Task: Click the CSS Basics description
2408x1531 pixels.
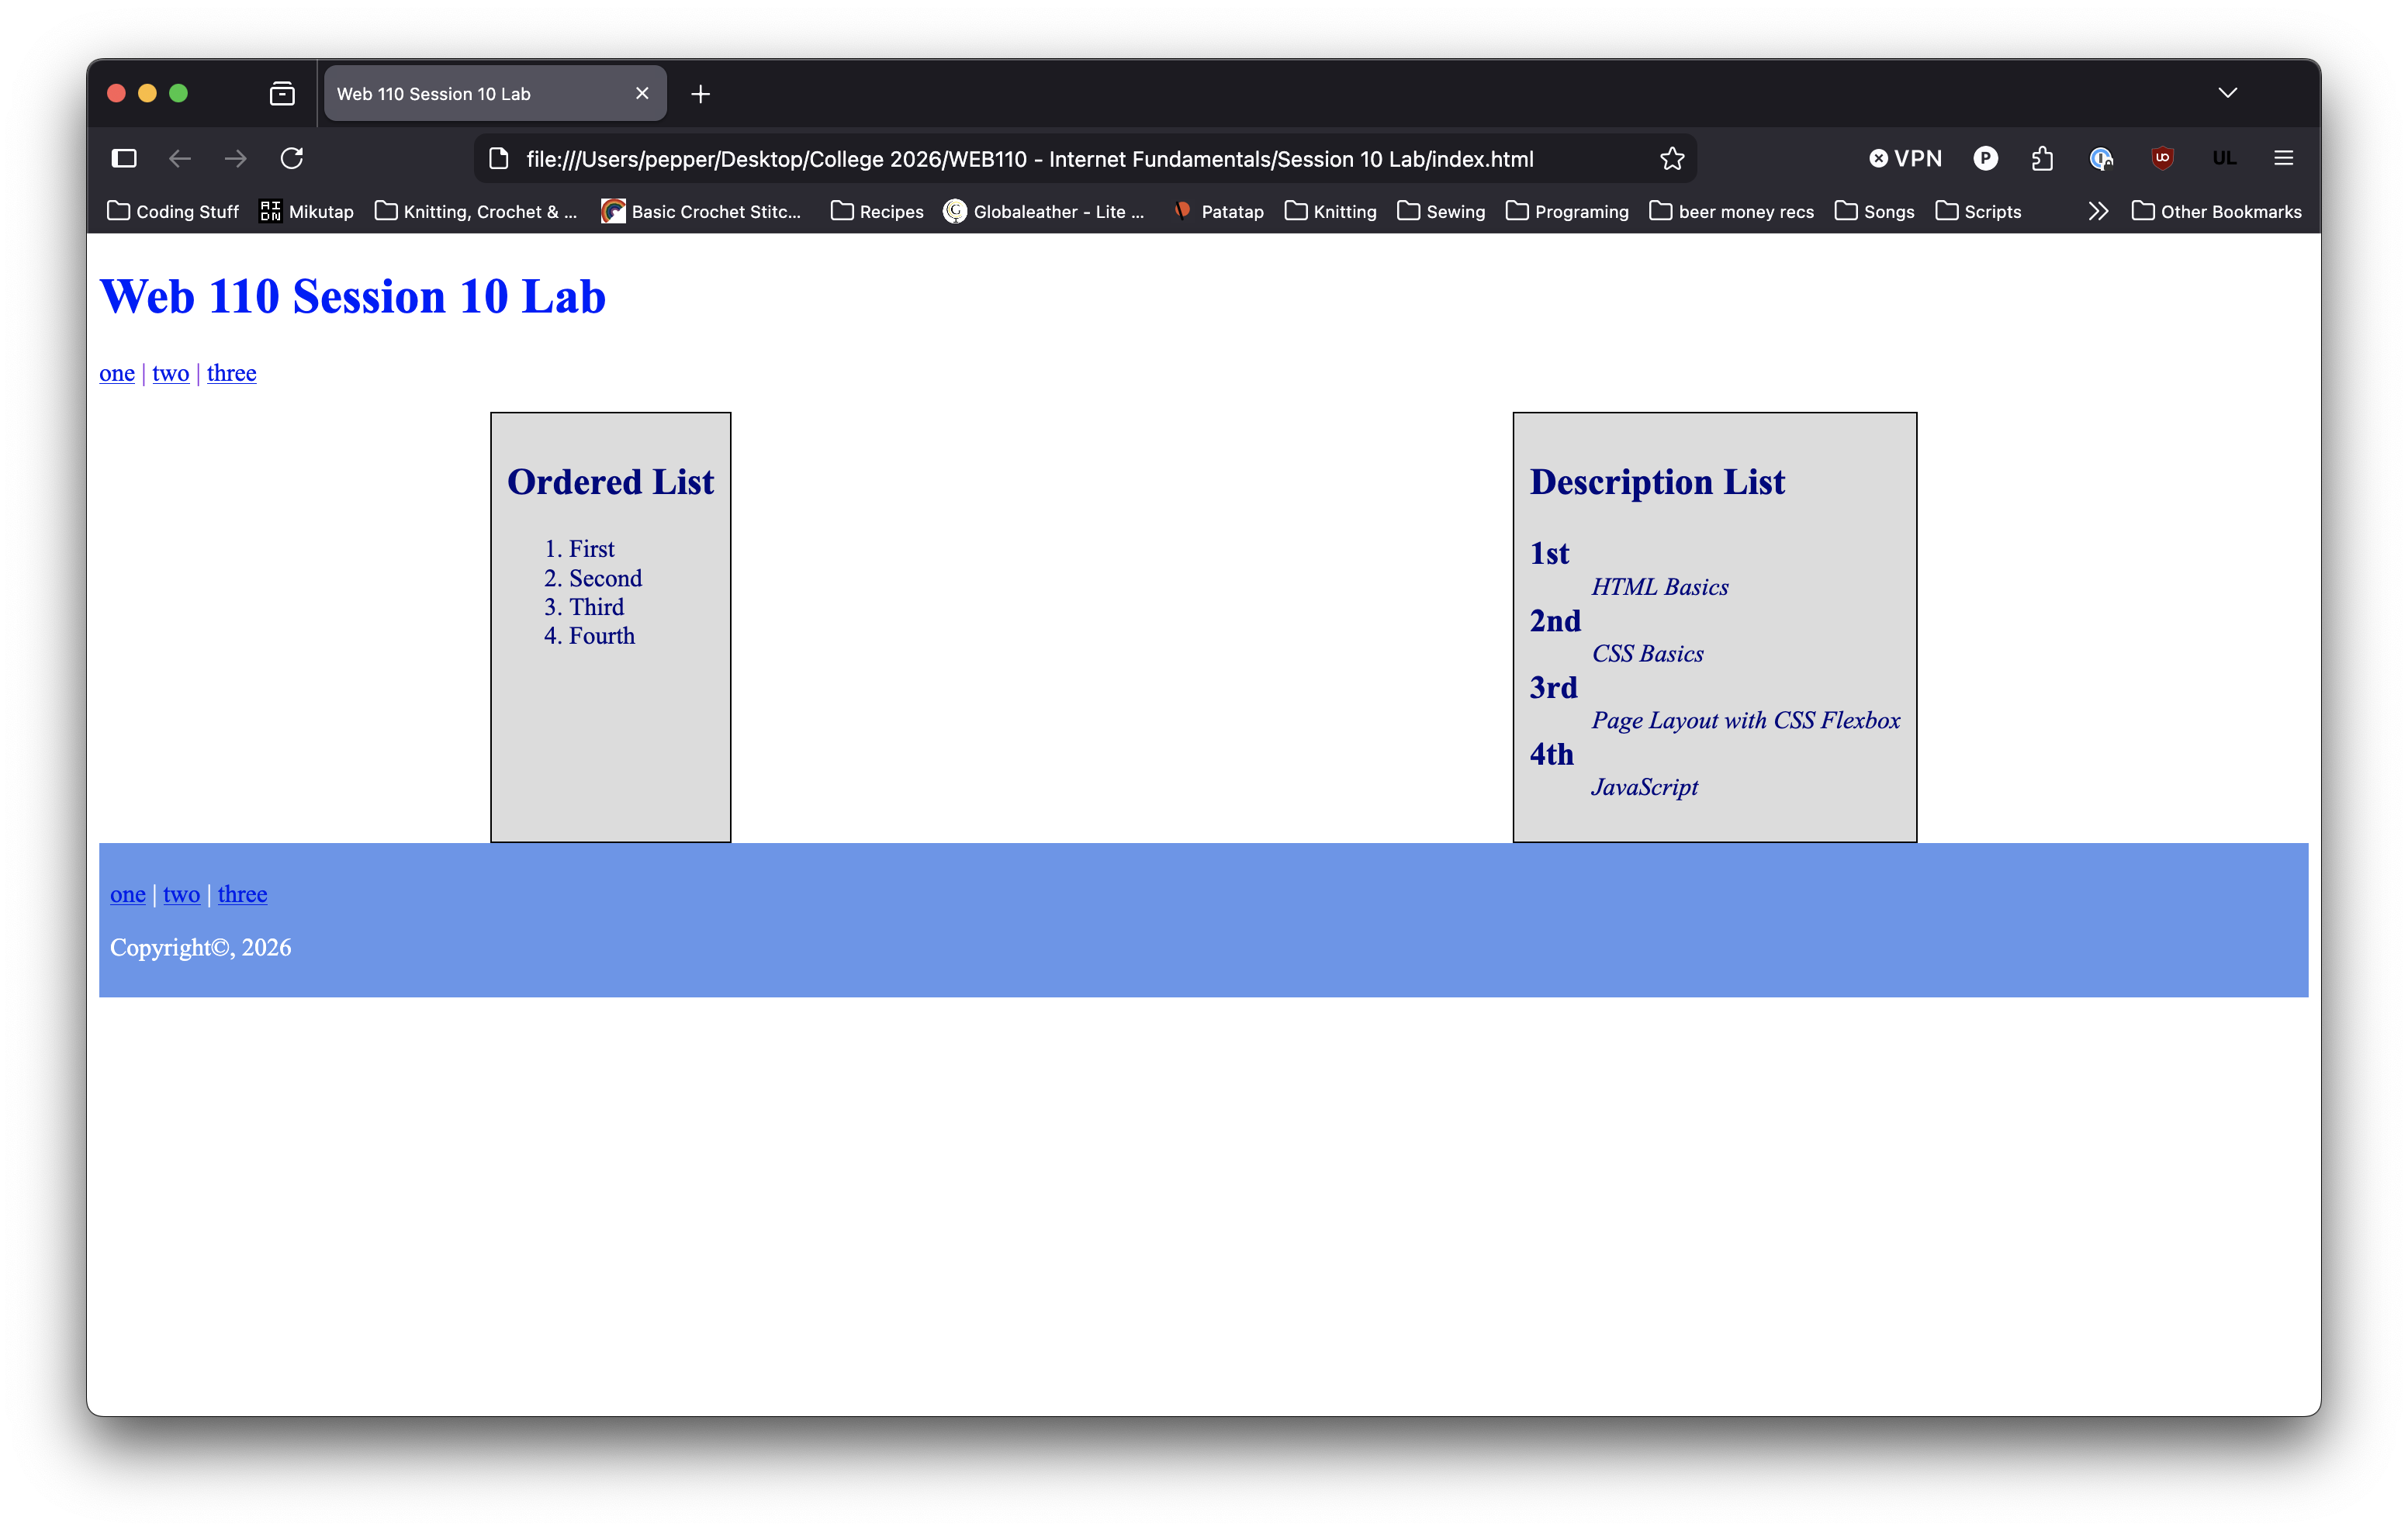Action: [1648, 654]
